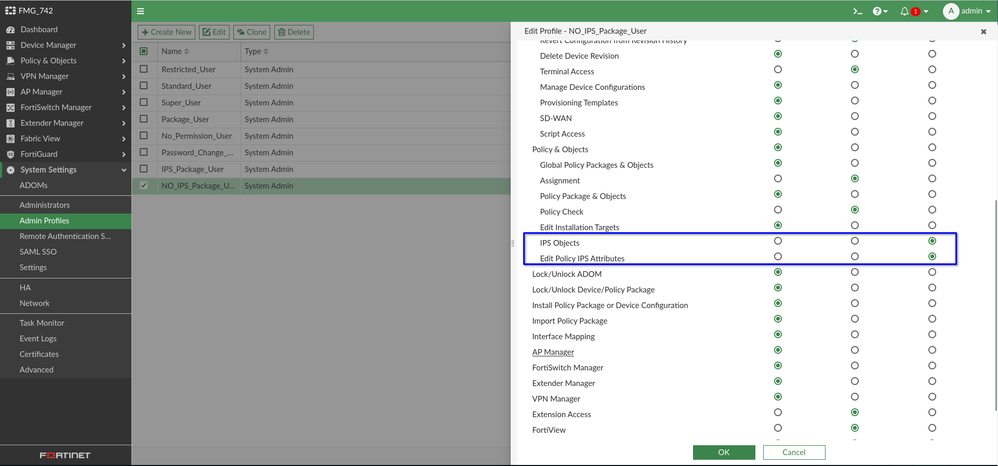Click the FortiSwitch Manager icon

click(10, 108)
